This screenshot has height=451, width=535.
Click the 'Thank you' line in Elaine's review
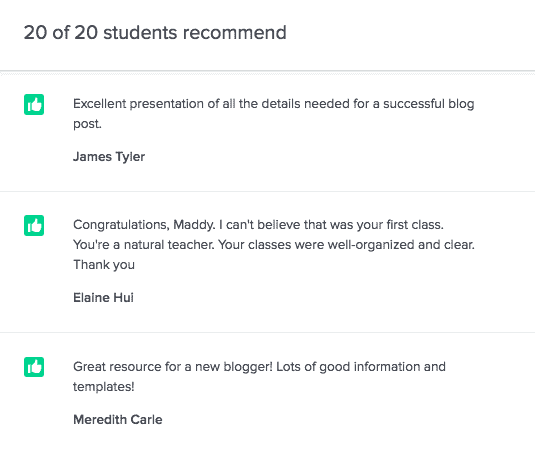pyautogui.click(x=104, y=265)
